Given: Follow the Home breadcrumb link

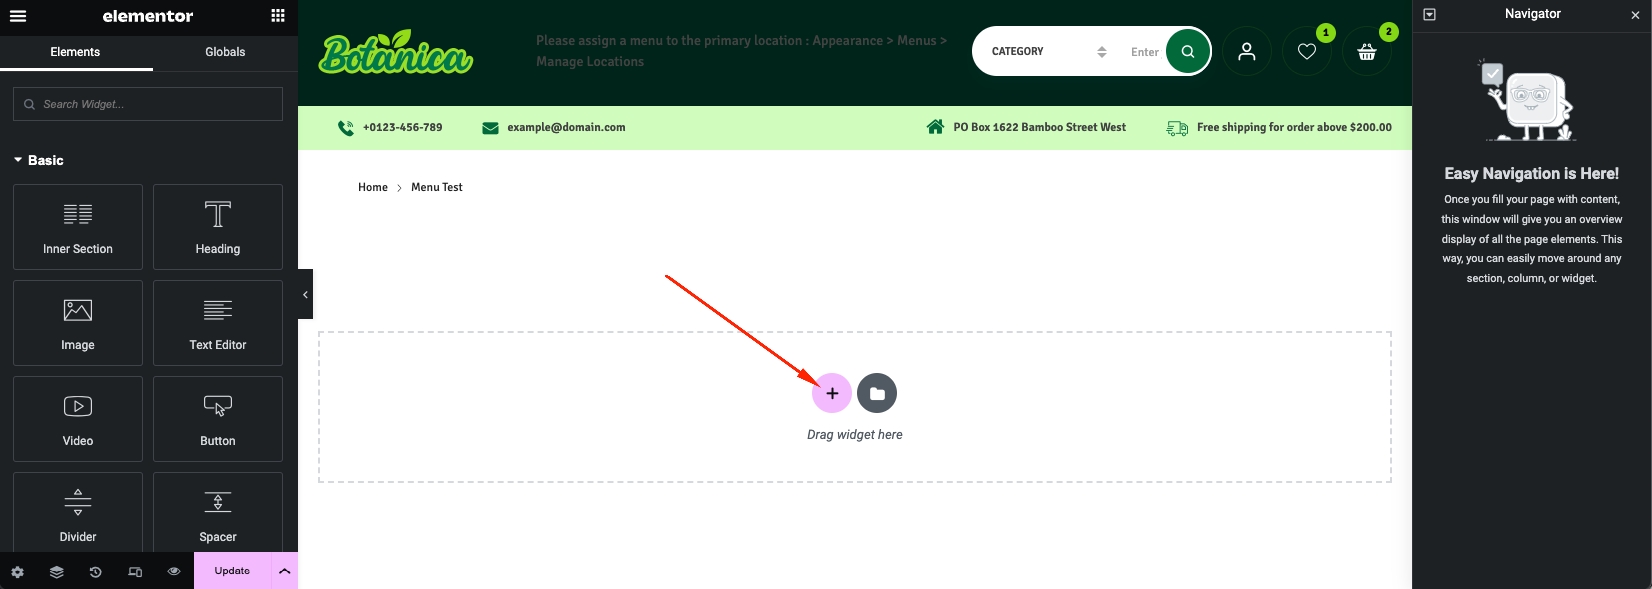Looking at the screenshot, I should (x=373, y=187).
